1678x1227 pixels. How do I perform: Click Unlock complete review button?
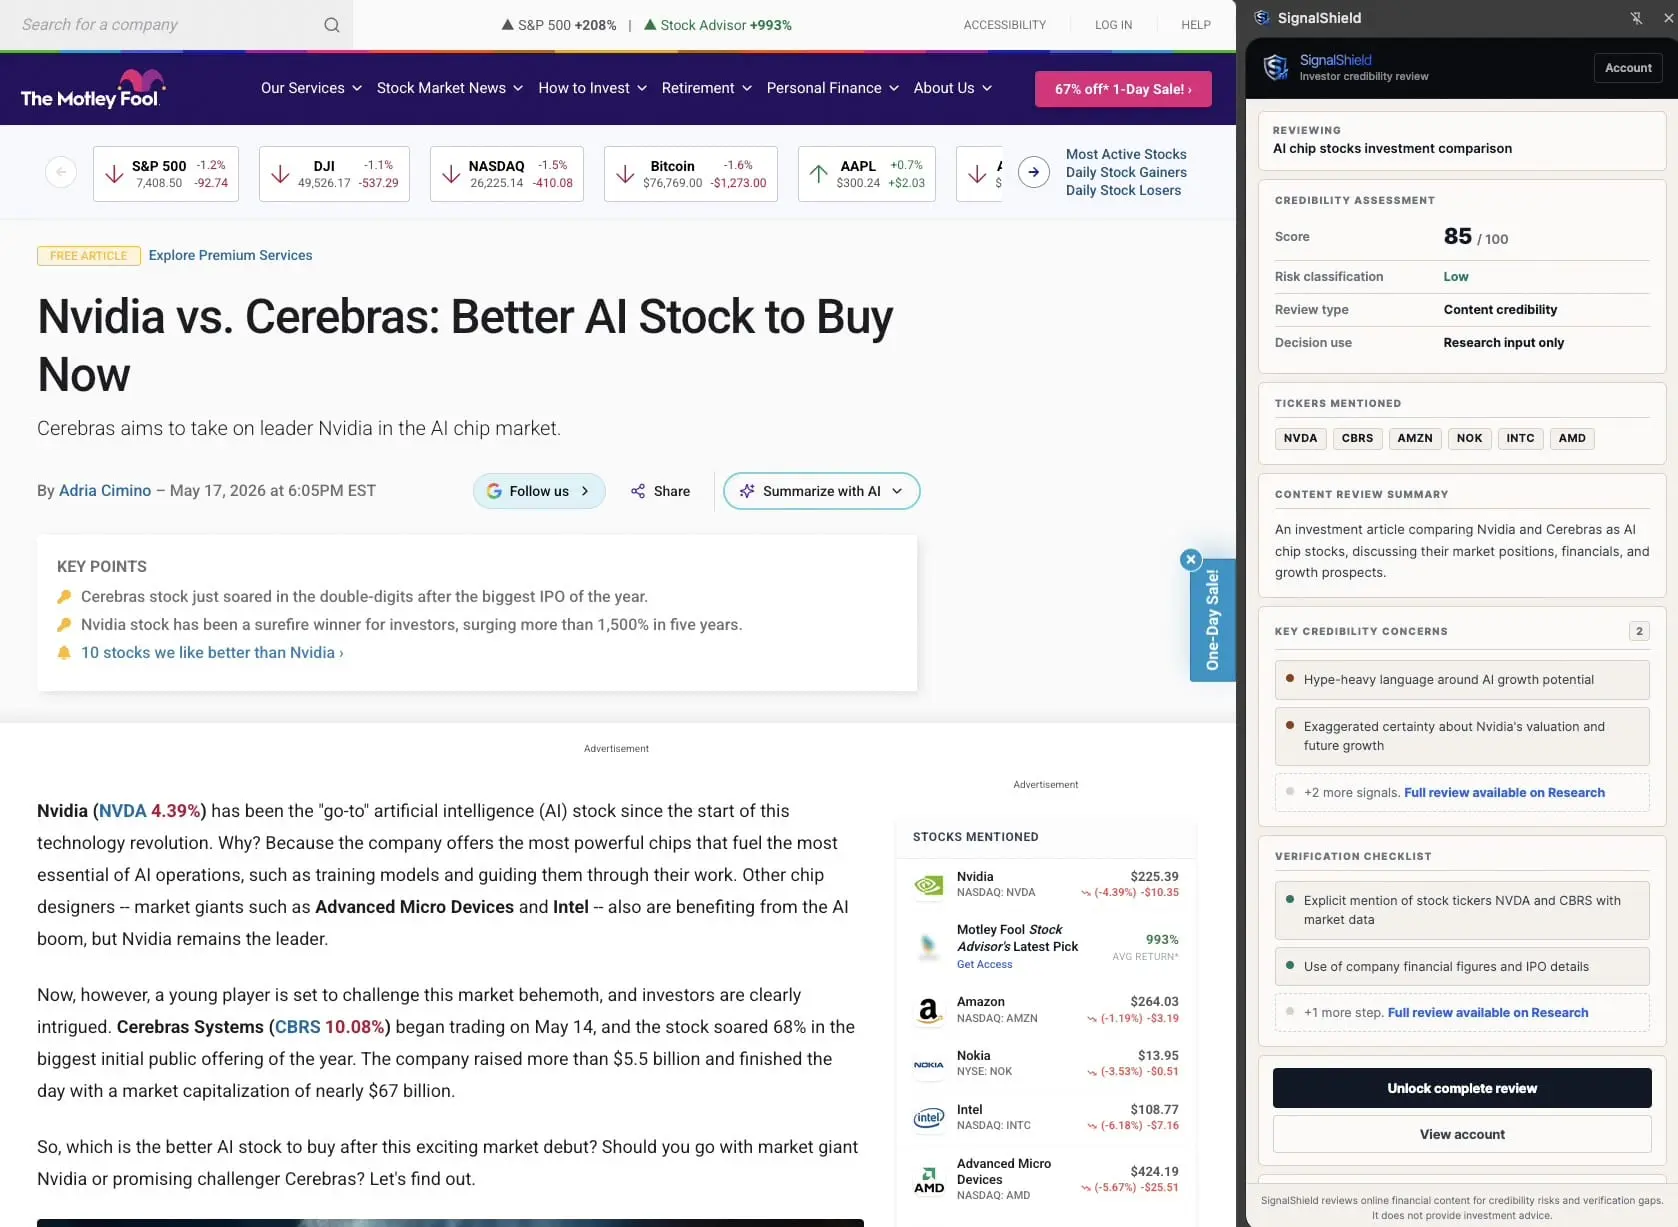click(x=1462, y=1088)
